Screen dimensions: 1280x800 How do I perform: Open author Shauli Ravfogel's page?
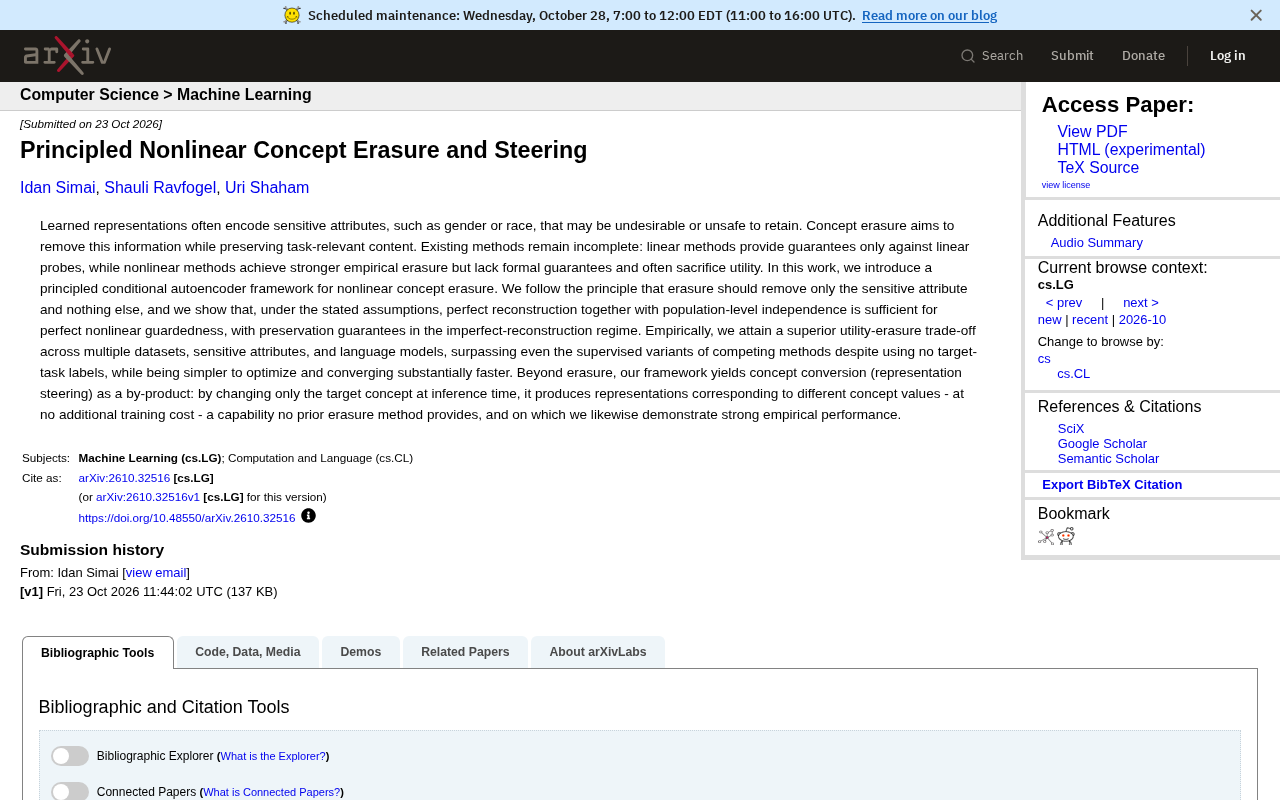pos(160,188)
